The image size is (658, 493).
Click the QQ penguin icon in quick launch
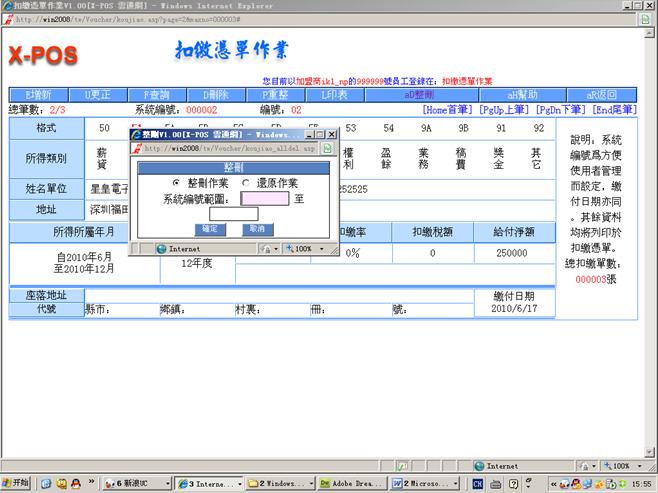coord(61,483)
